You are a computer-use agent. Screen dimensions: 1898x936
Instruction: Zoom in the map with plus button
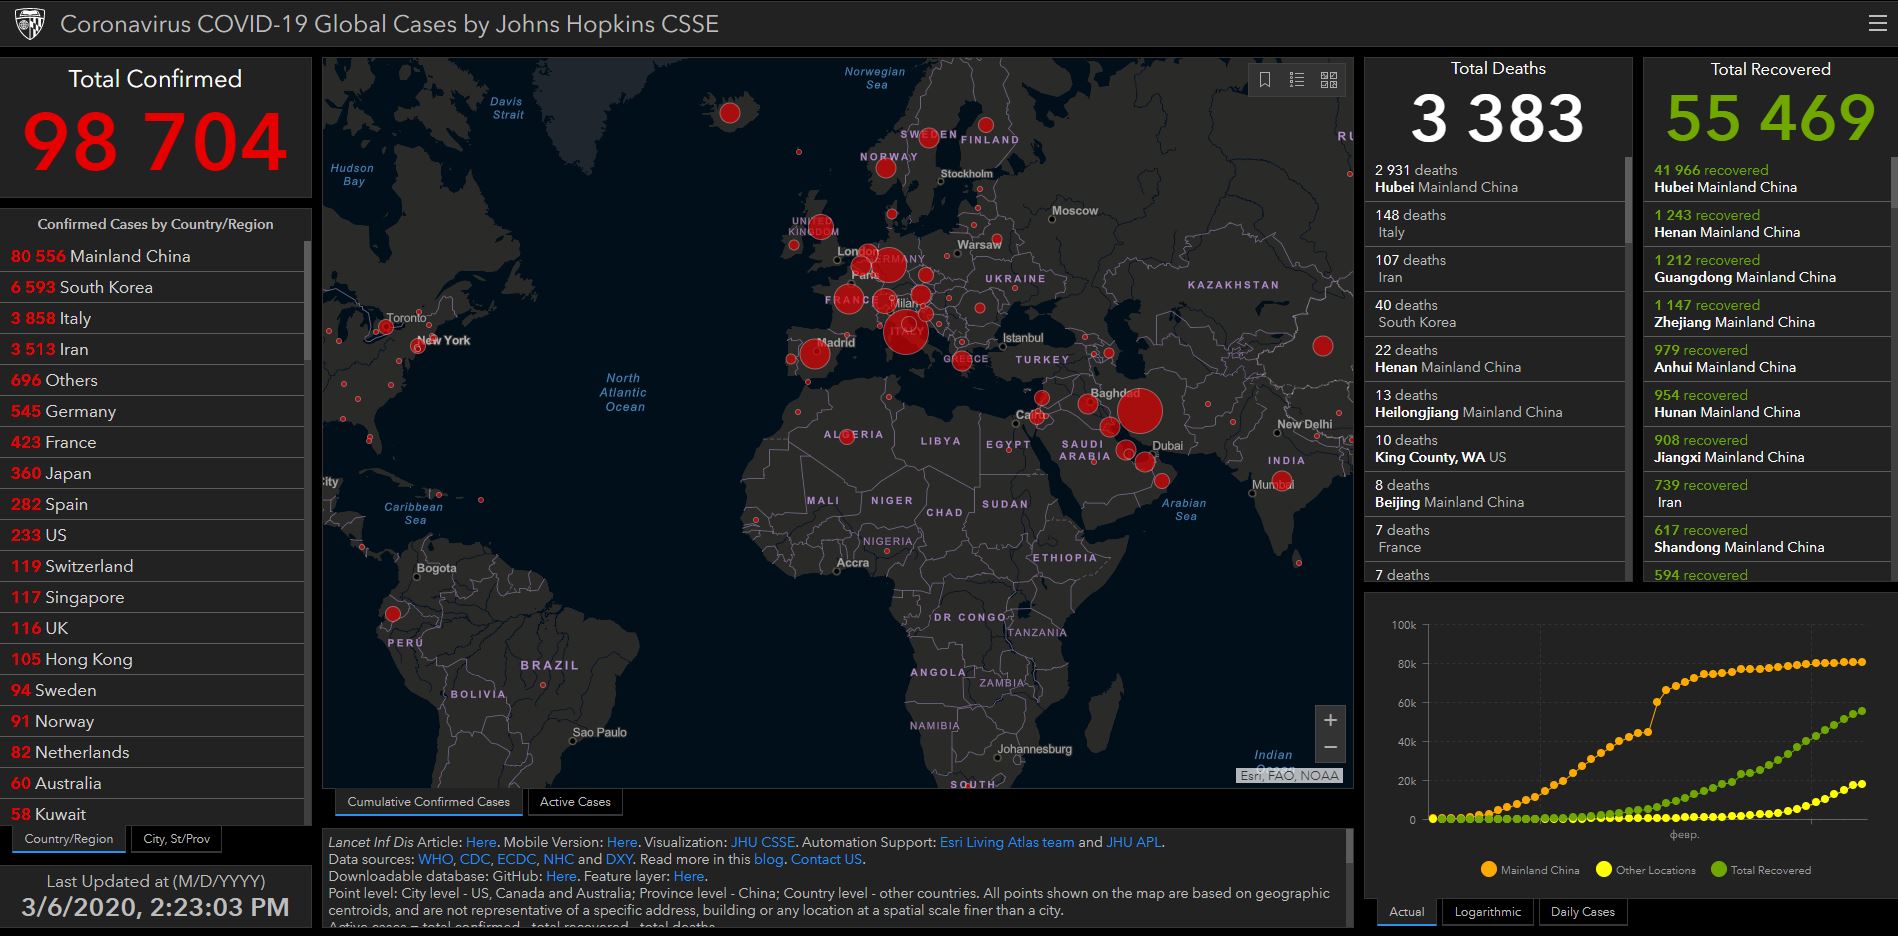point(1330,720)
